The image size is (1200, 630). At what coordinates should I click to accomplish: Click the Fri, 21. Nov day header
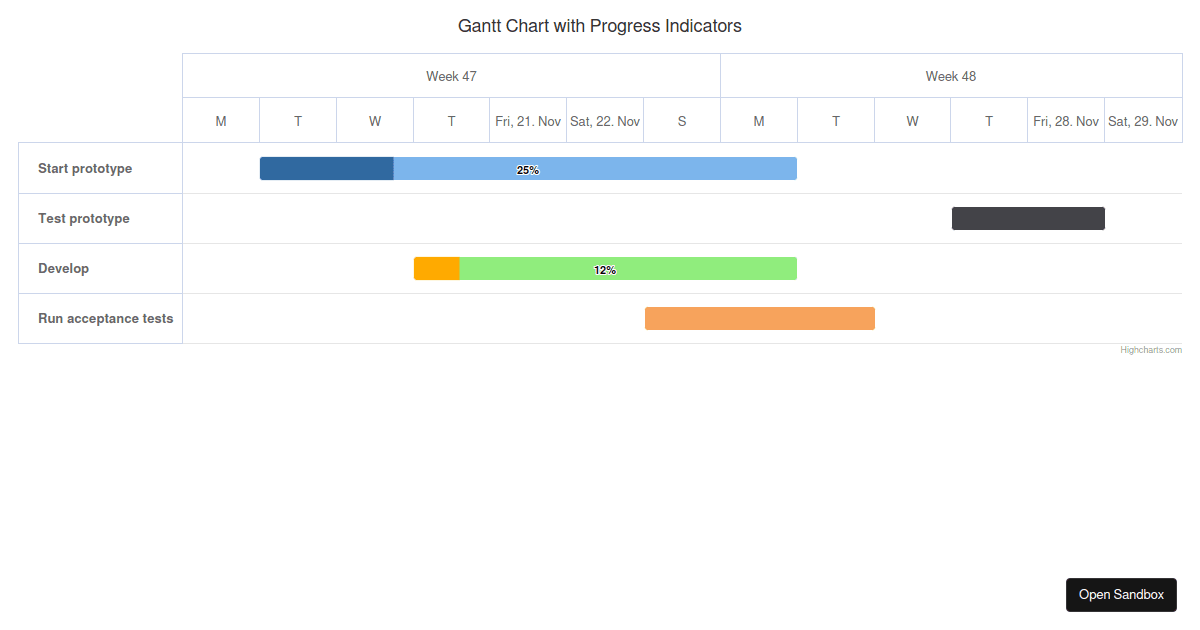click(x=528, y=121)
